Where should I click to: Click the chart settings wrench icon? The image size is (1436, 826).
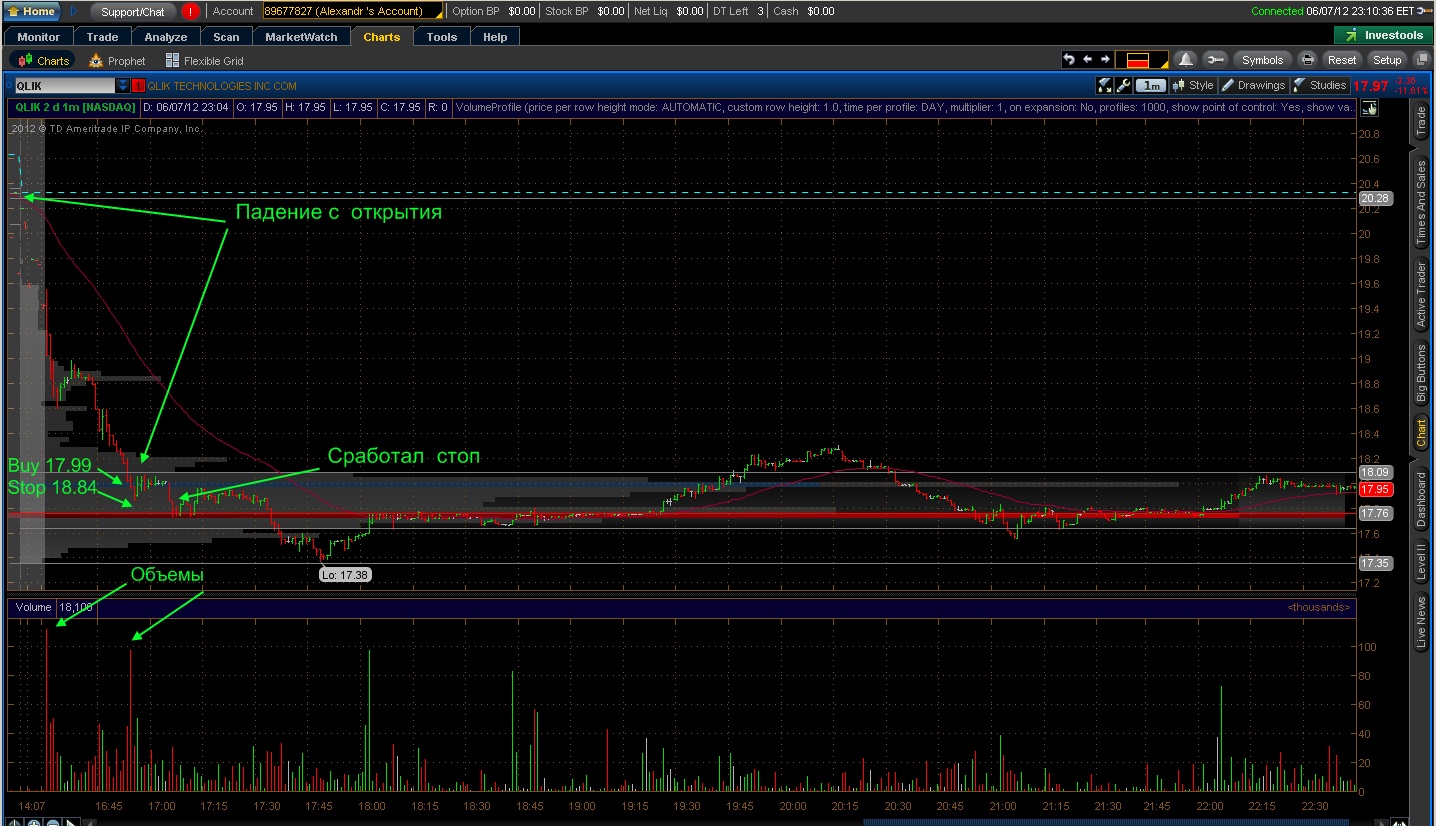tap(1122, 85)
